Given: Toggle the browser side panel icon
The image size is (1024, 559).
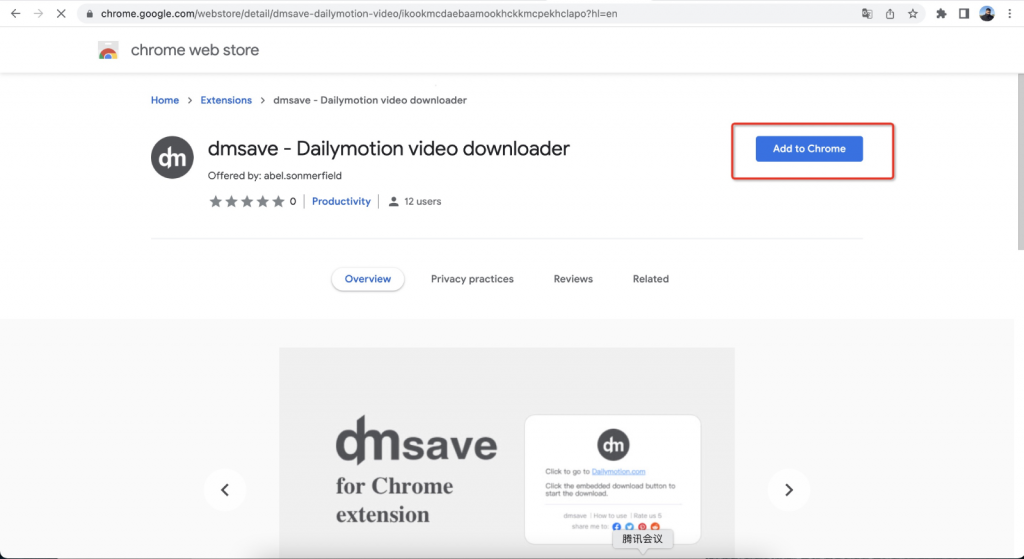Looking at the screenshot, I should (964, 14).
